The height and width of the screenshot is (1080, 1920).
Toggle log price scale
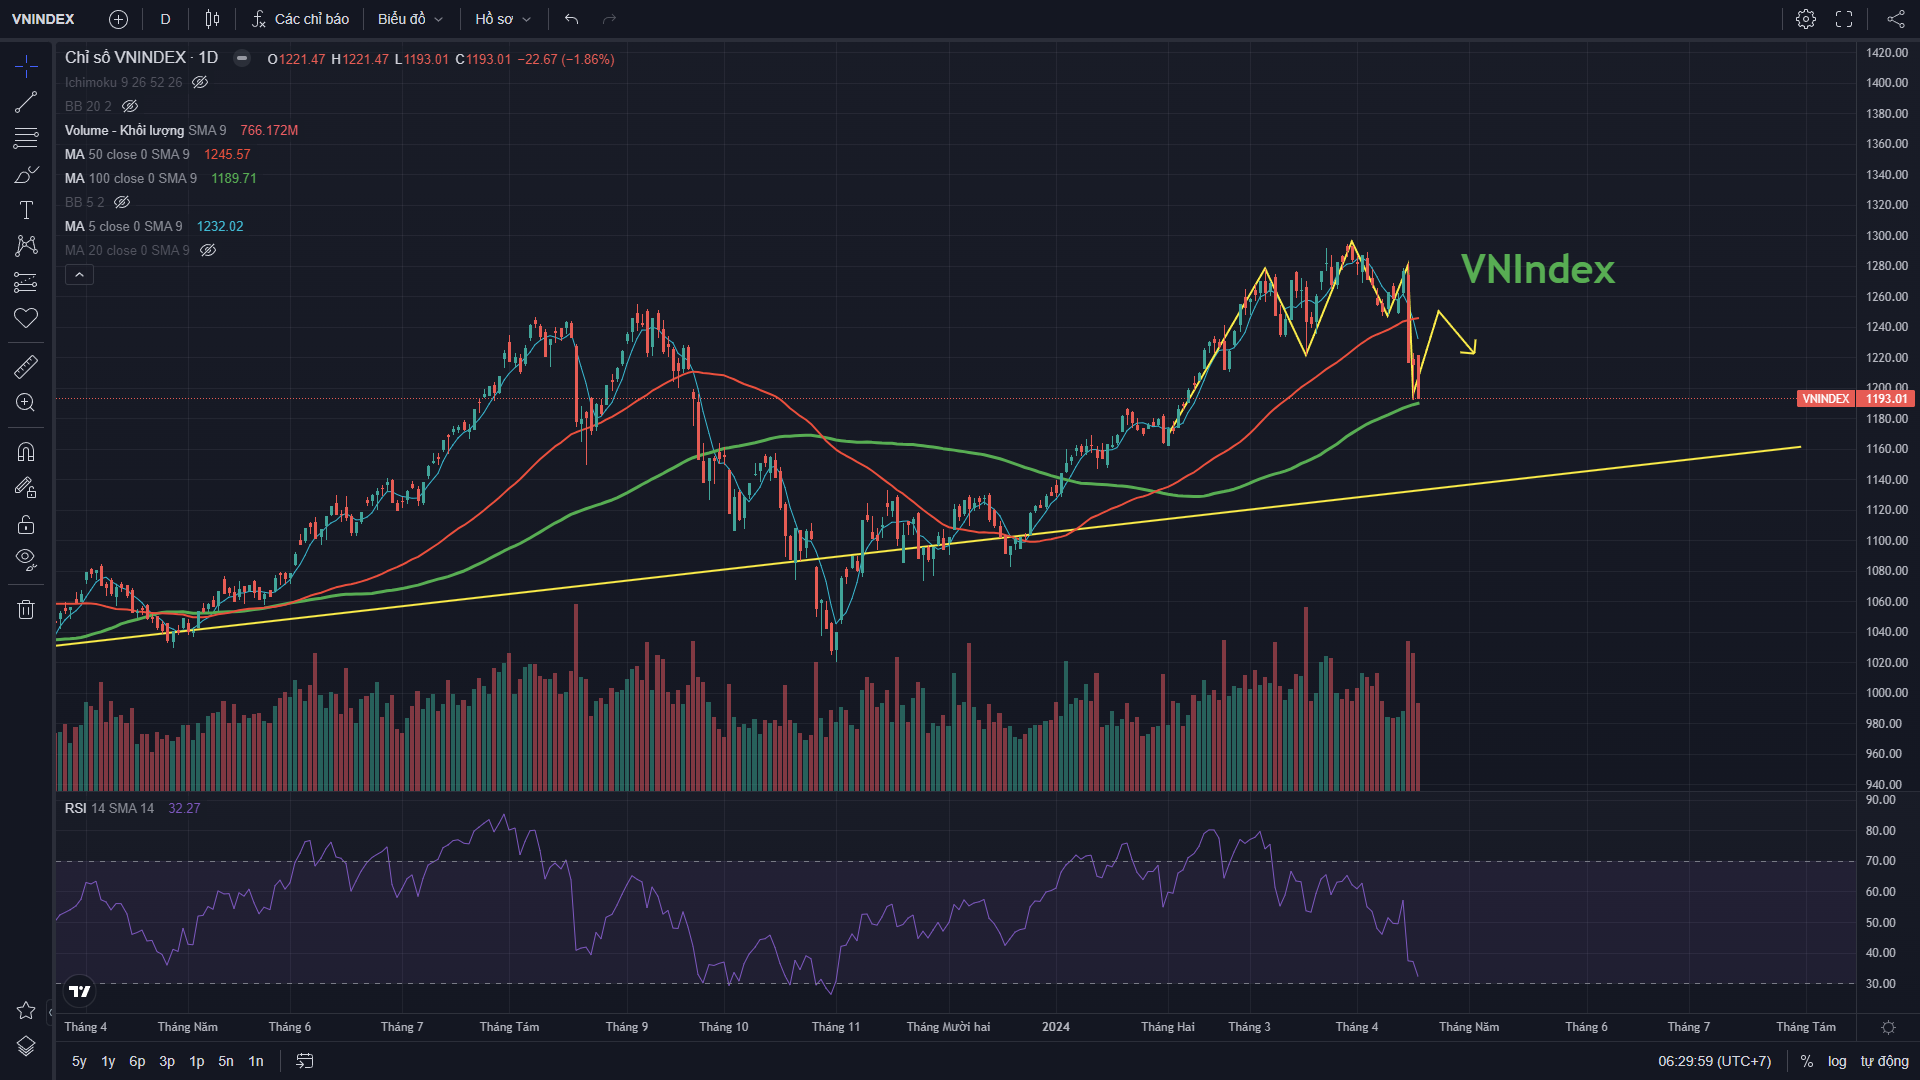(1837, 1061)
